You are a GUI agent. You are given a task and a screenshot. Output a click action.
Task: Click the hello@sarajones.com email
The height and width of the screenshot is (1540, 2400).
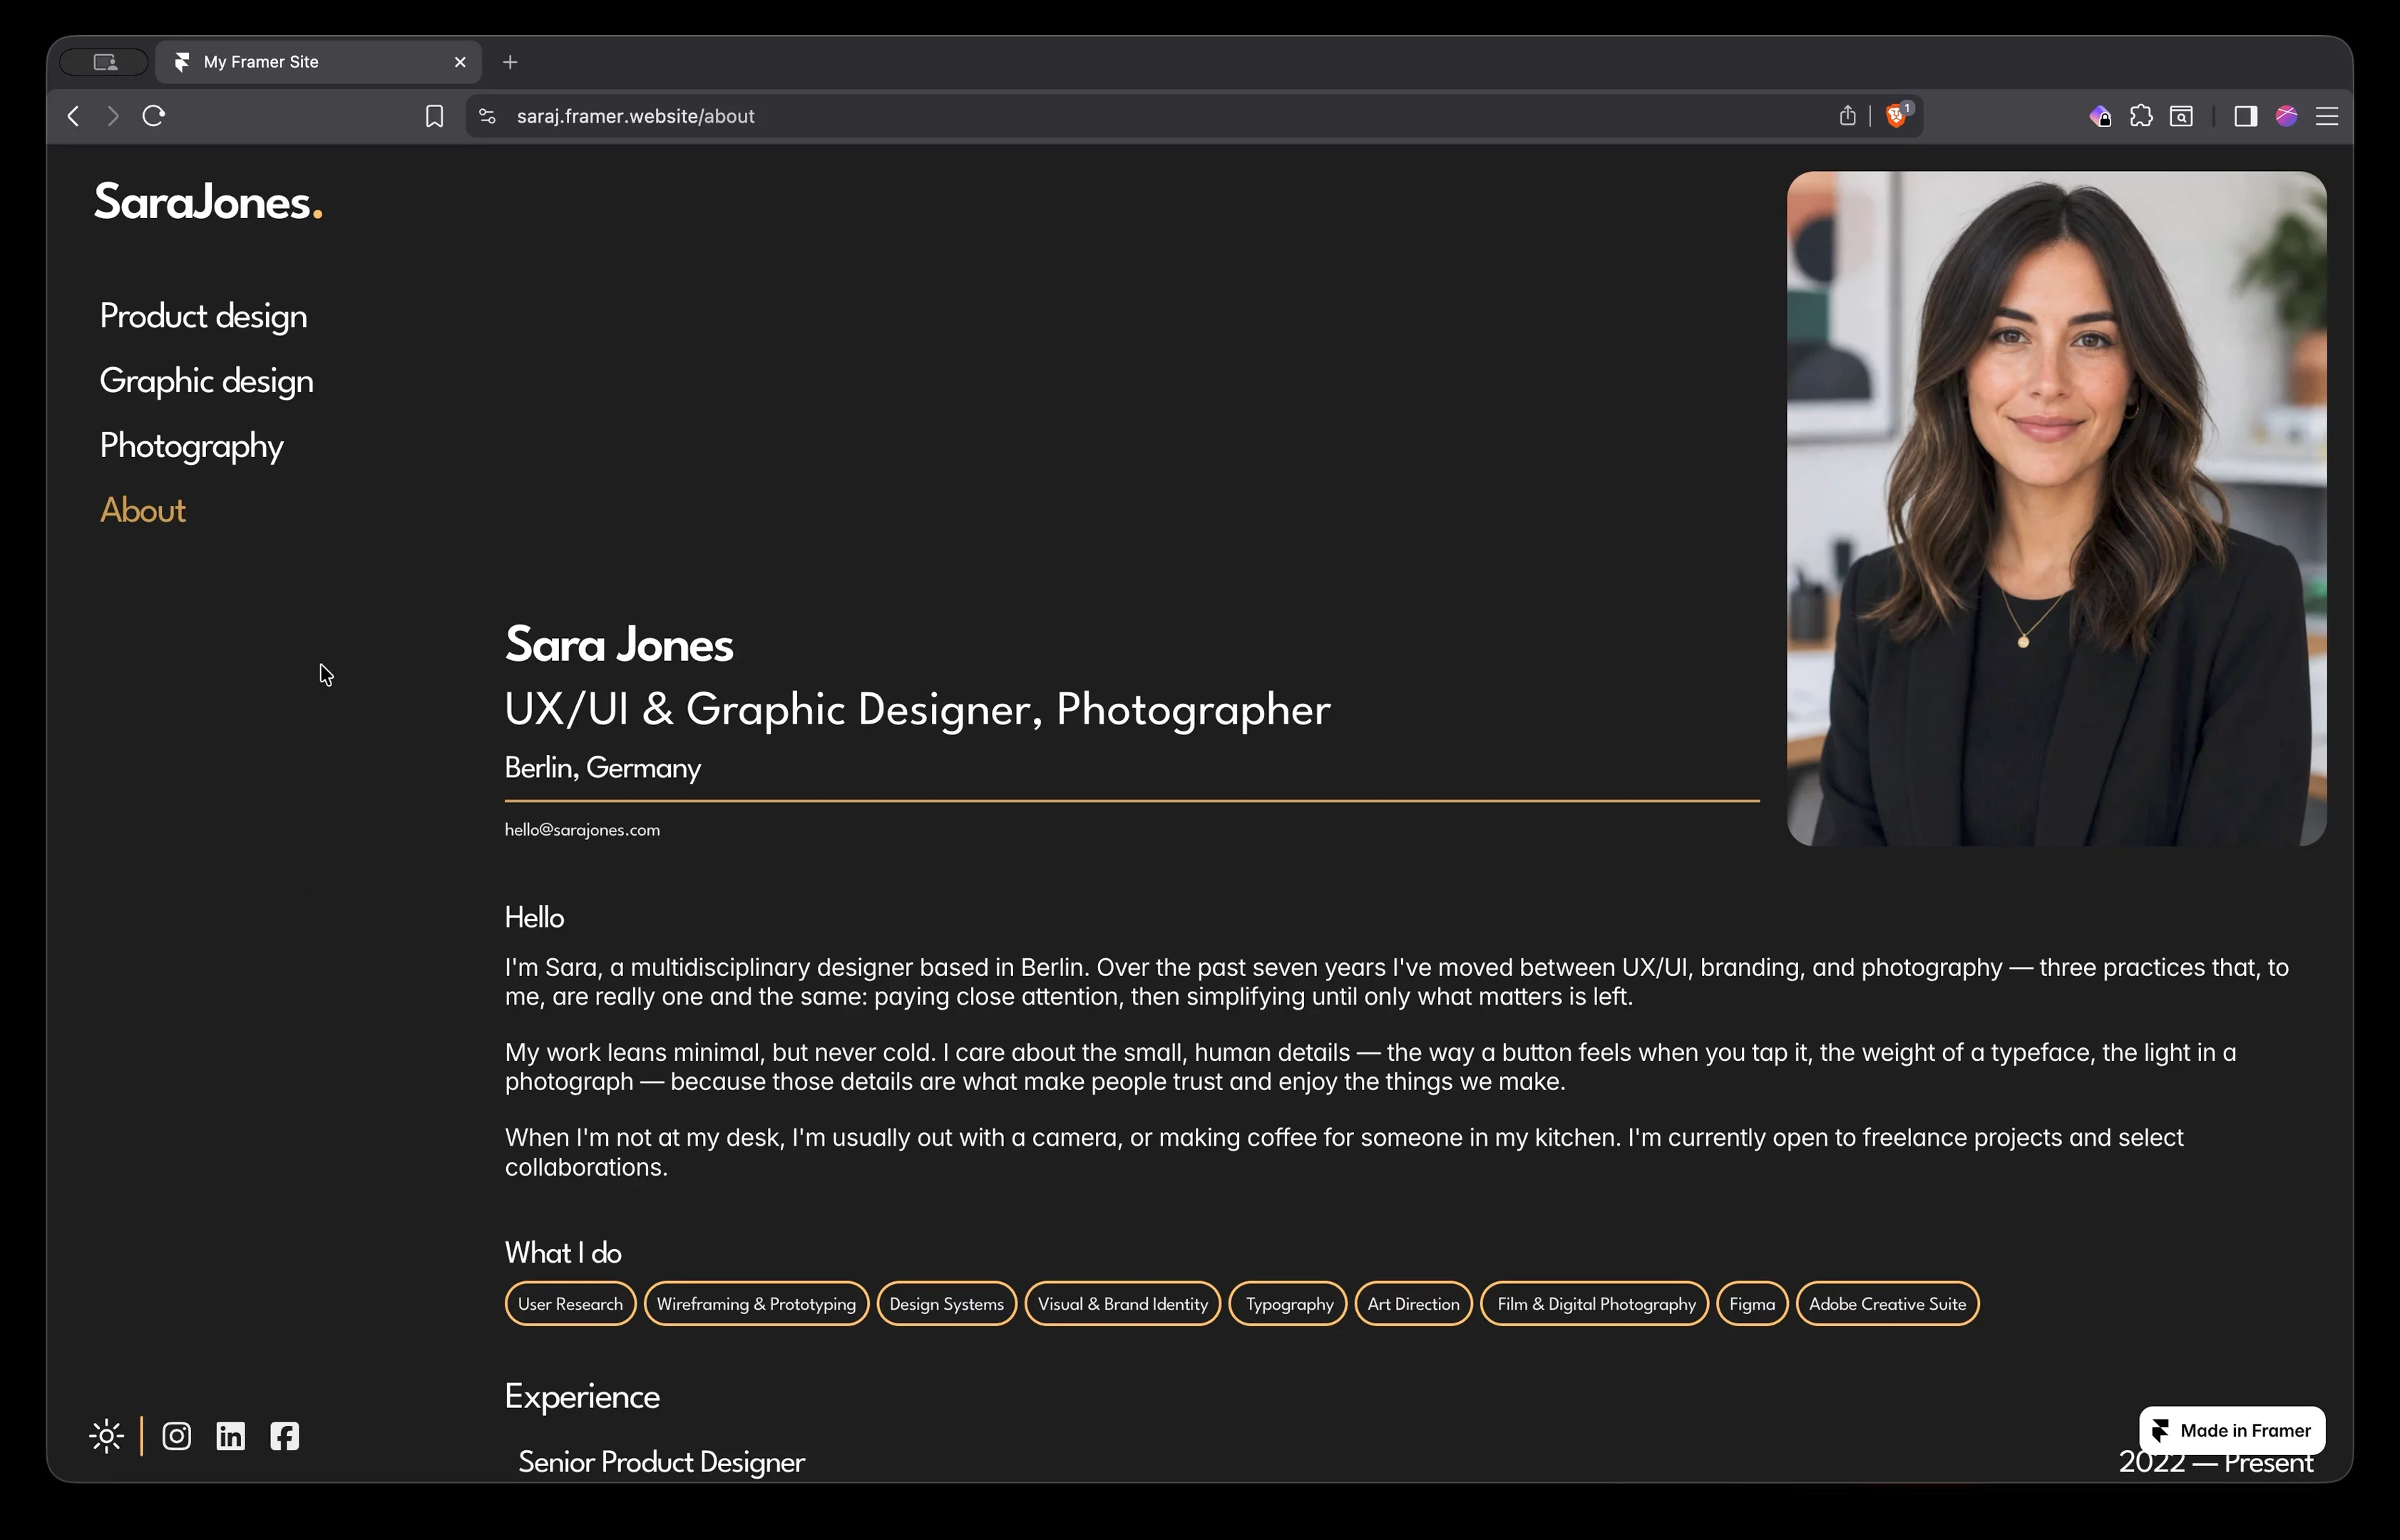tap(582, 830)
